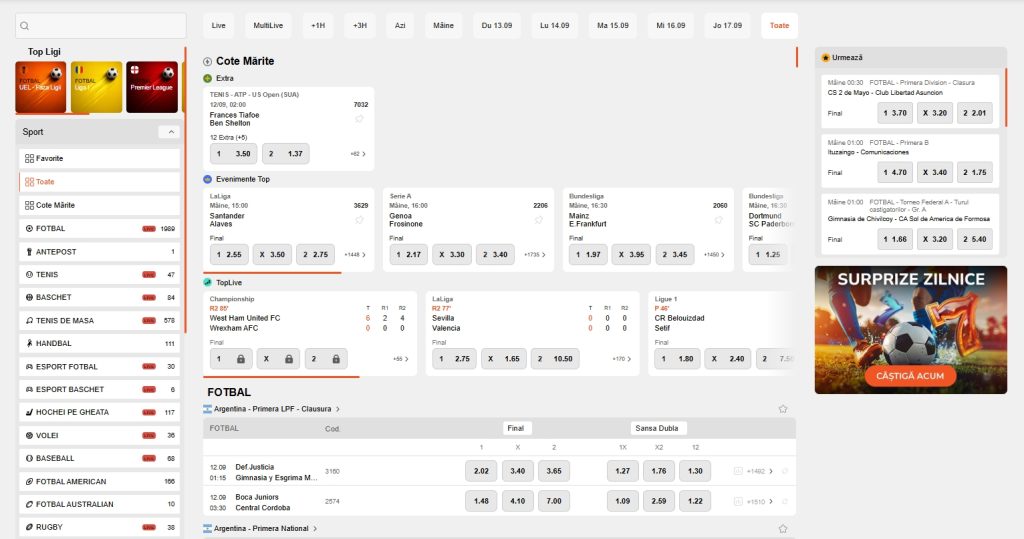This screenshot has width=1024, height=539.
Task: Click the TopLive section icon
Action: click(208, 283)
